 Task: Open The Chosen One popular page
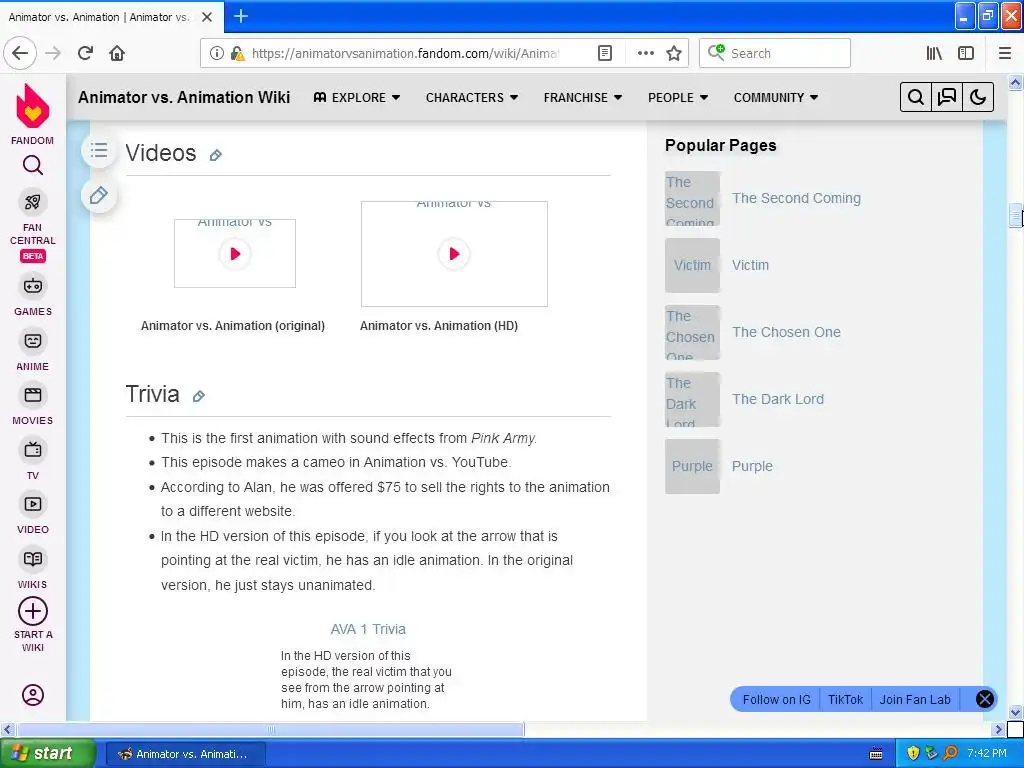(786, 332)
